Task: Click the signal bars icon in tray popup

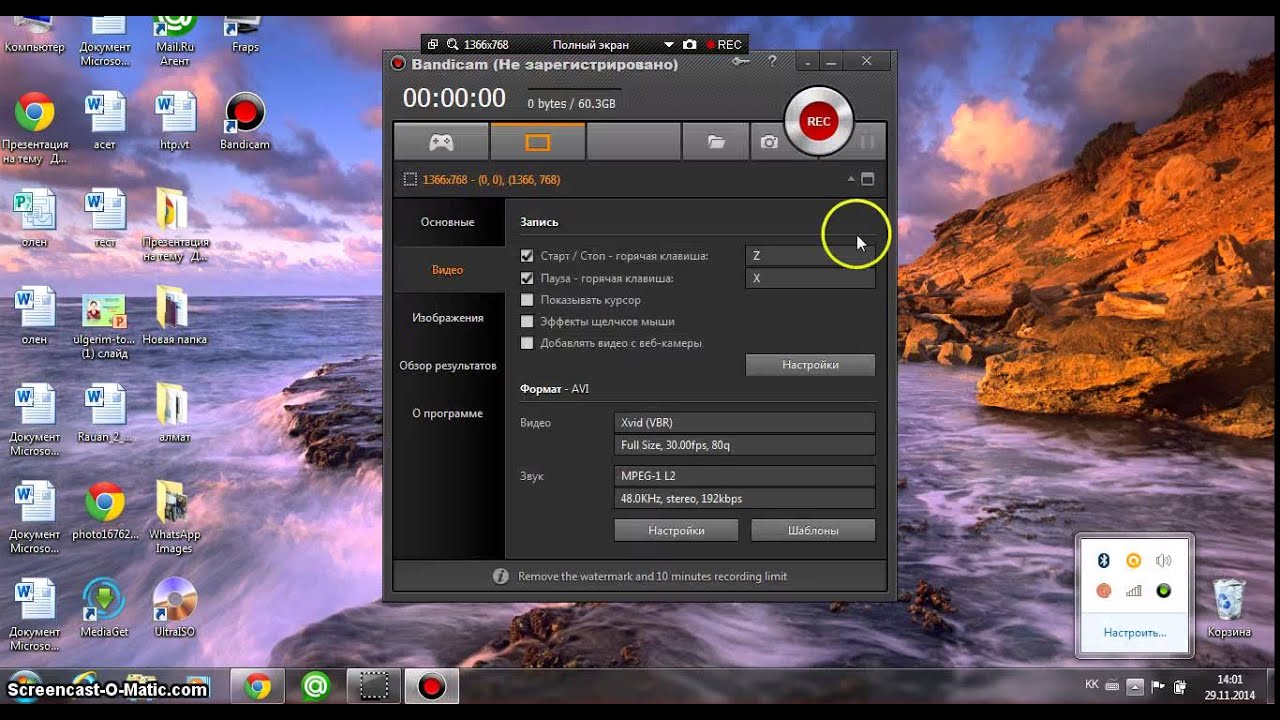Action: [x=1134, y=591]
